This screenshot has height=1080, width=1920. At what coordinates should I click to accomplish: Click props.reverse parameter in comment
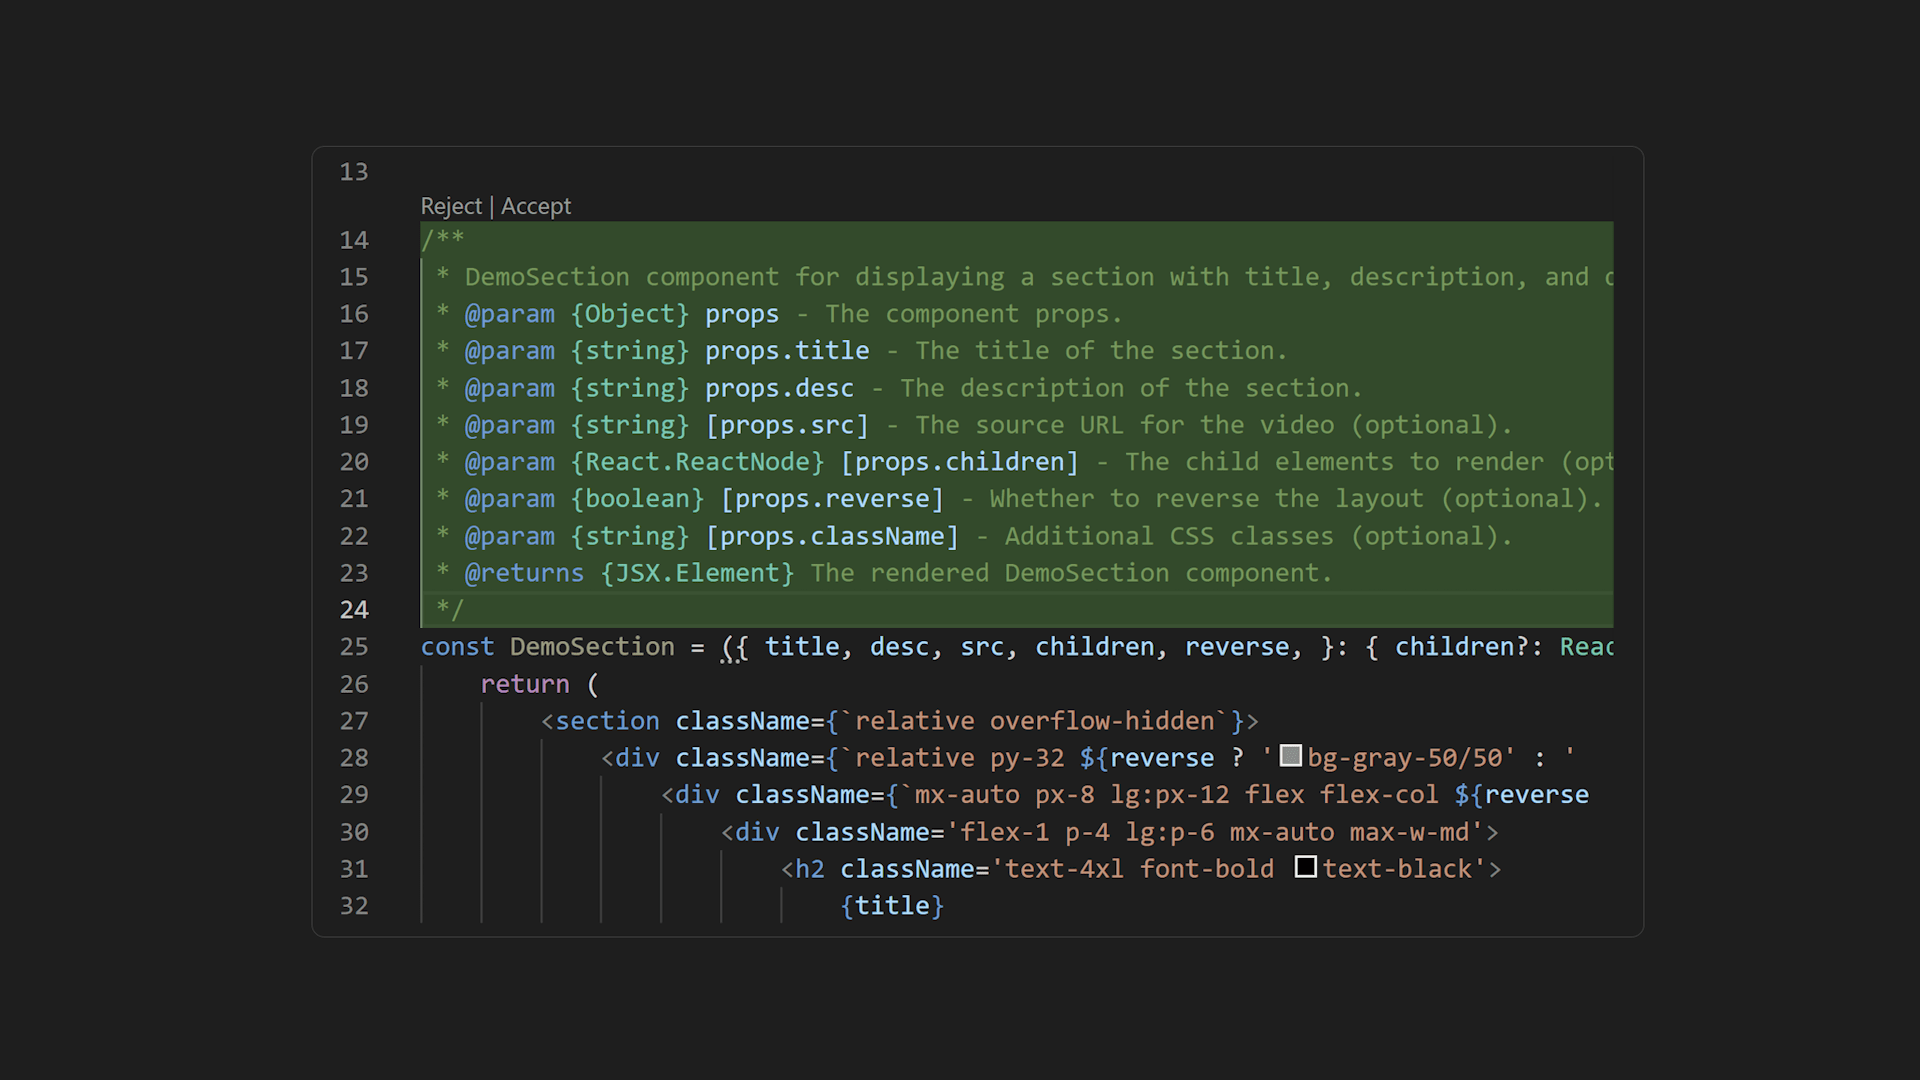[832, 499]
